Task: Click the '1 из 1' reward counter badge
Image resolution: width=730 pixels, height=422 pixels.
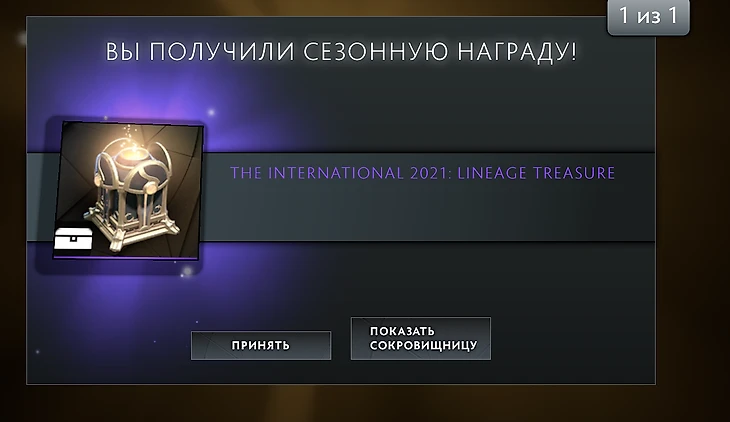Action: 648,17
